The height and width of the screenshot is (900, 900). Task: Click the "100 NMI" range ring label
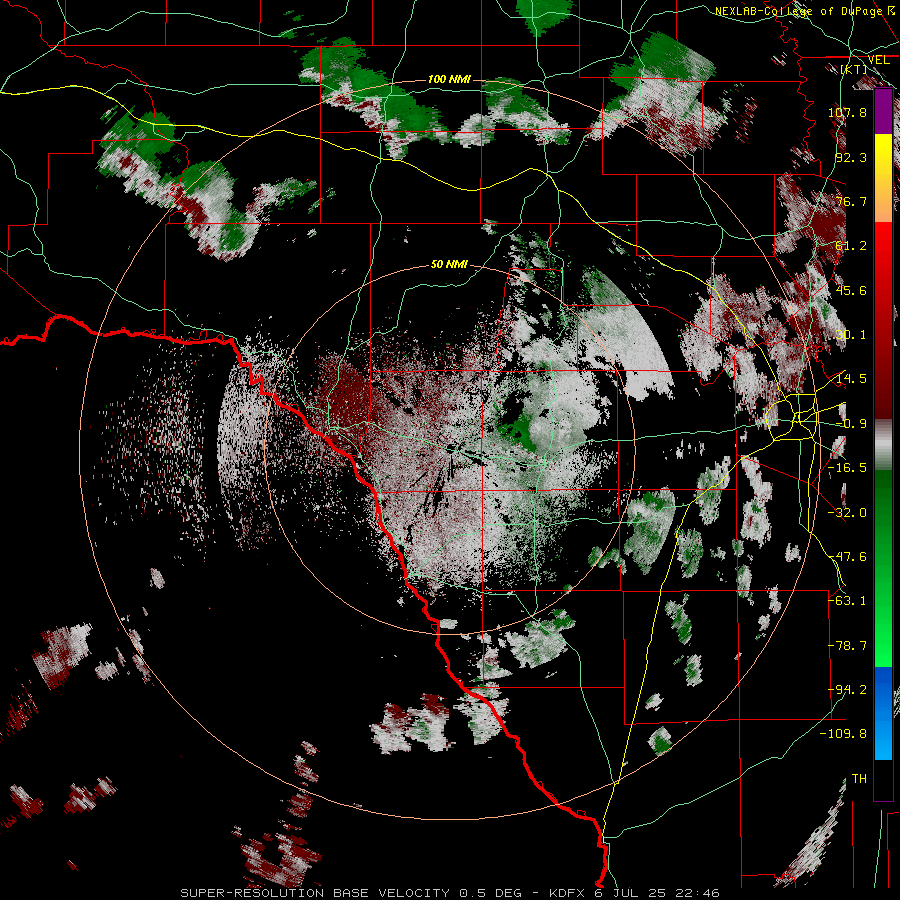pos(449,79)
